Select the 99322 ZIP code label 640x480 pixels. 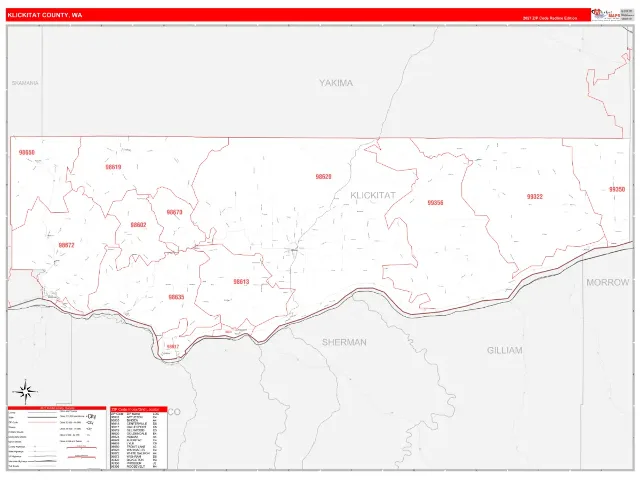535,197
